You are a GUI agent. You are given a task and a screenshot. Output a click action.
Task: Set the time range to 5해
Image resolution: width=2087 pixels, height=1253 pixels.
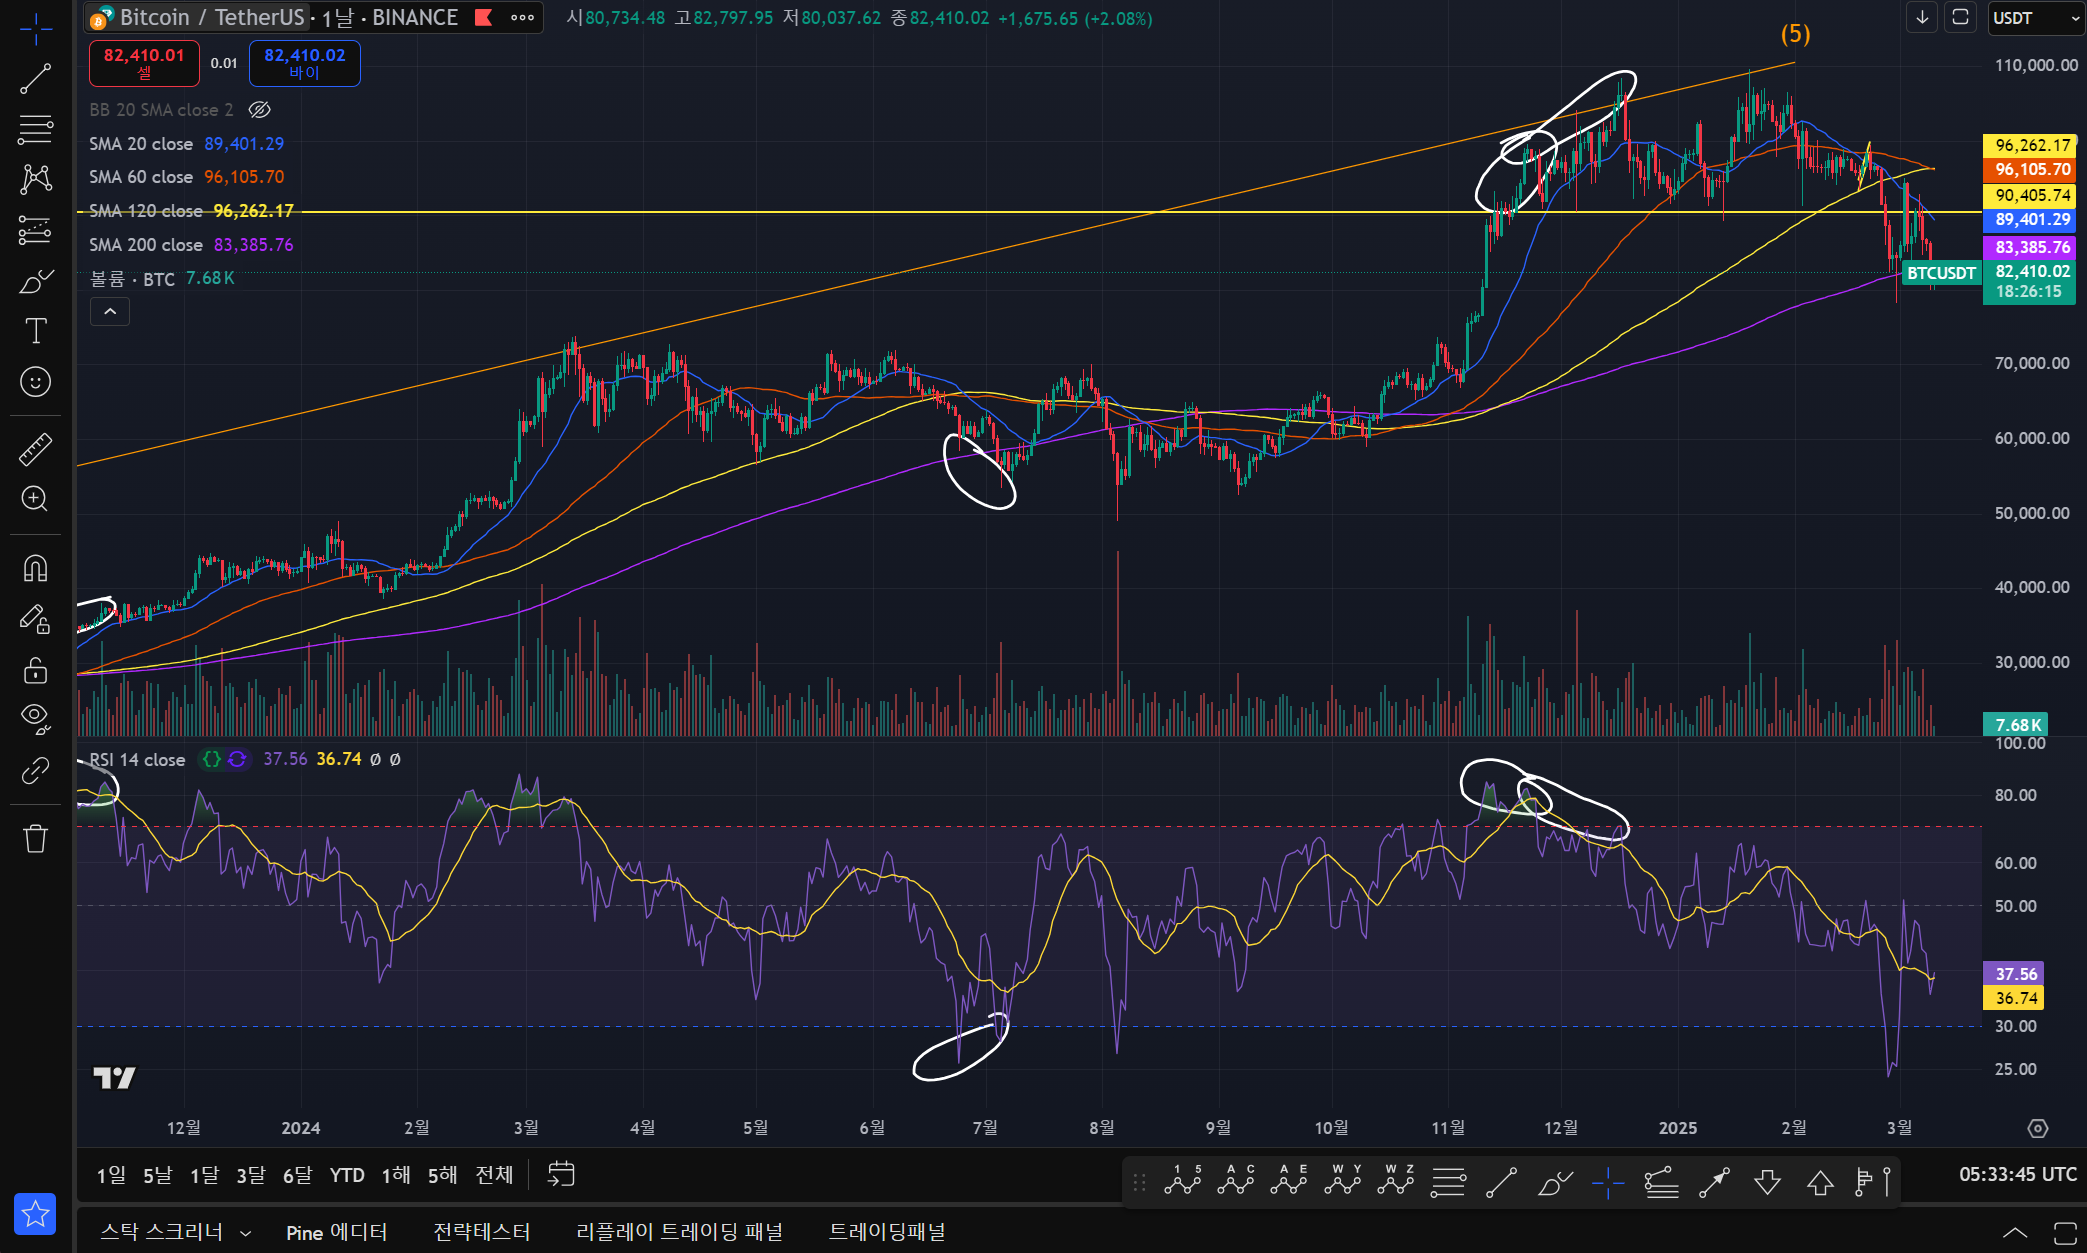[x=442, y=1175]
